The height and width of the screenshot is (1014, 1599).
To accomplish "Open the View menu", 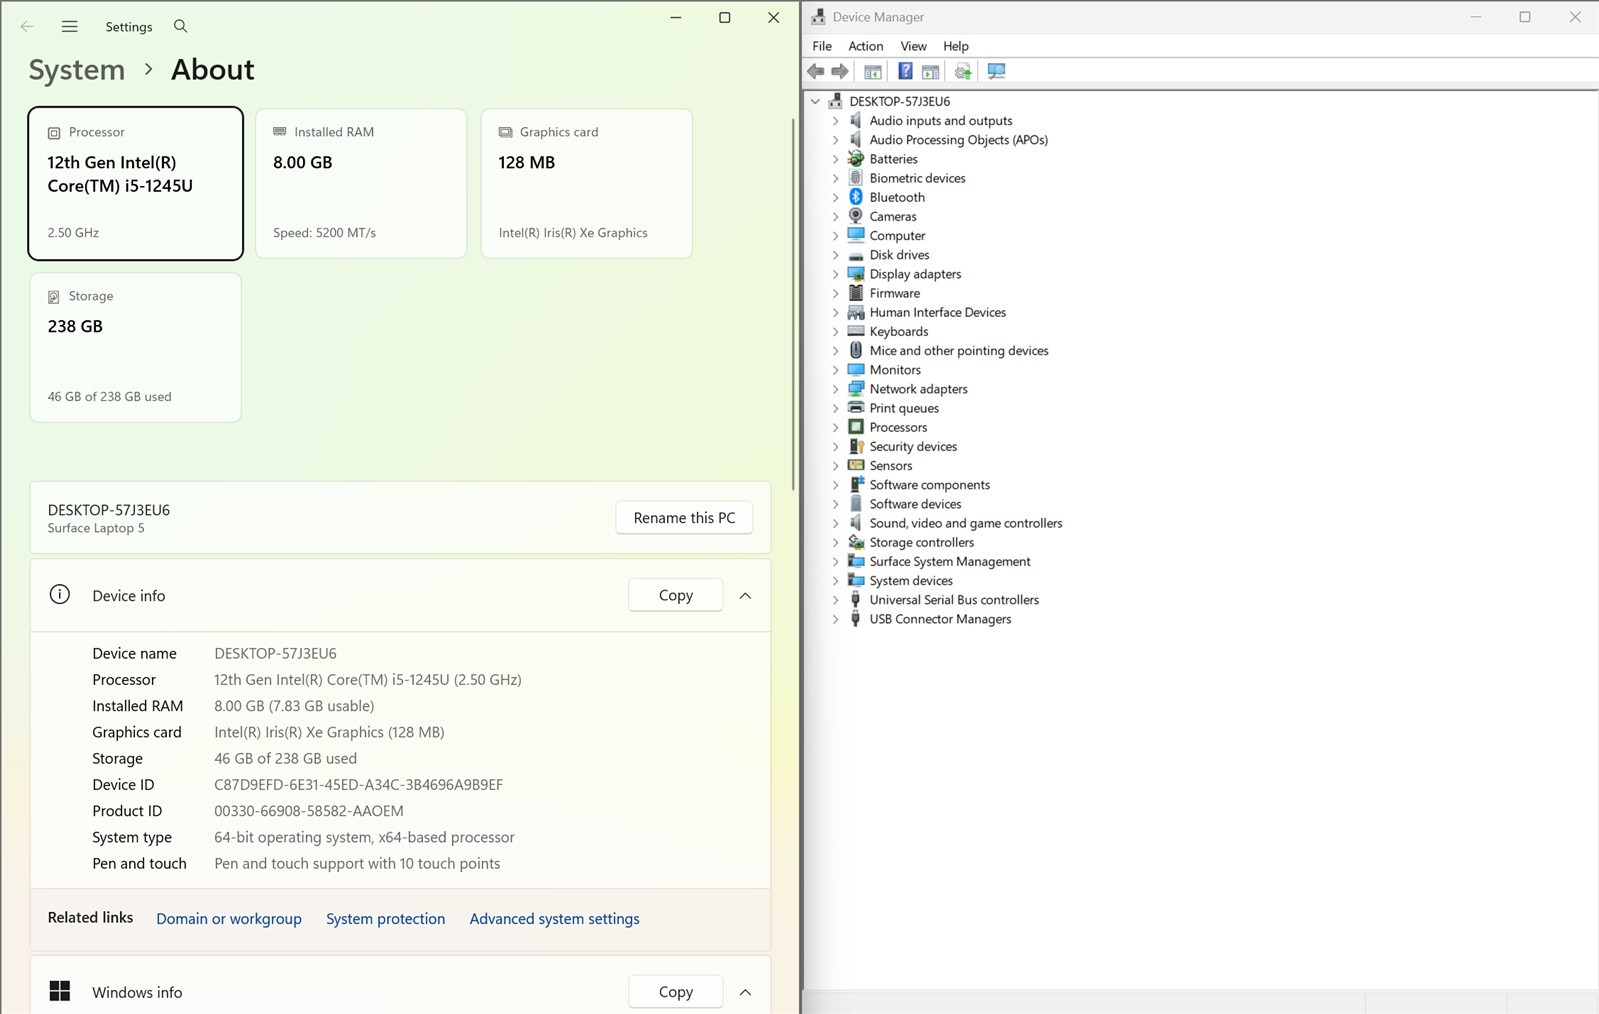I will (913, 46).
